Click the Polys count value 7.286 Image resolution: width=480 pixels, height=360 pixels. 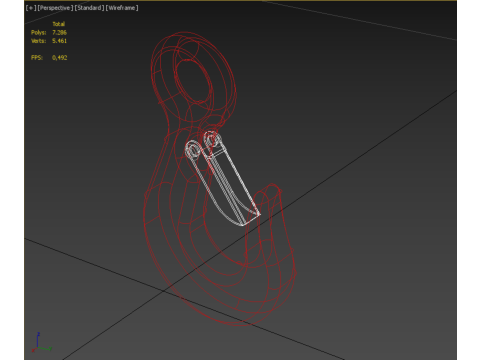(x=59, y=32)
